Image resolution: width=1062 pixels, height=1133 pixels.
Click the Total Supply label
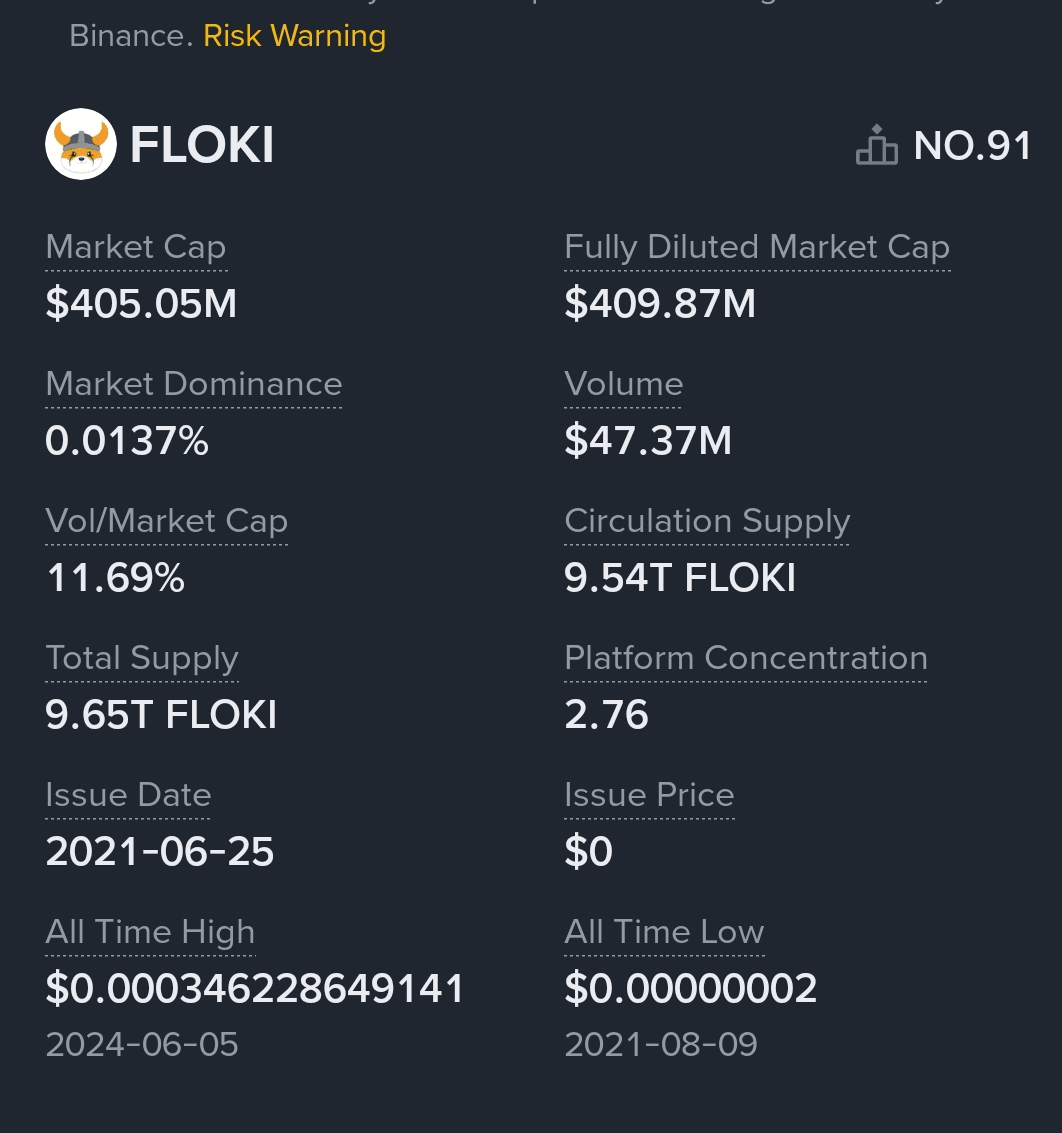point(142,658)
